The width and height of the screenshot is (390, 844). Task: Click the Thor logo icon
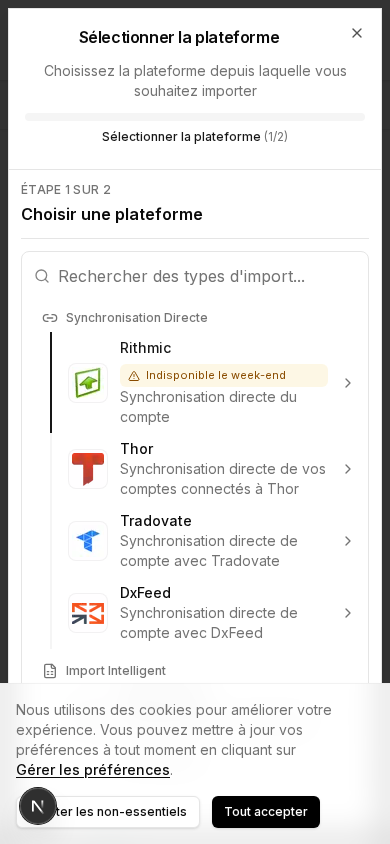click(x=88, y=469)
